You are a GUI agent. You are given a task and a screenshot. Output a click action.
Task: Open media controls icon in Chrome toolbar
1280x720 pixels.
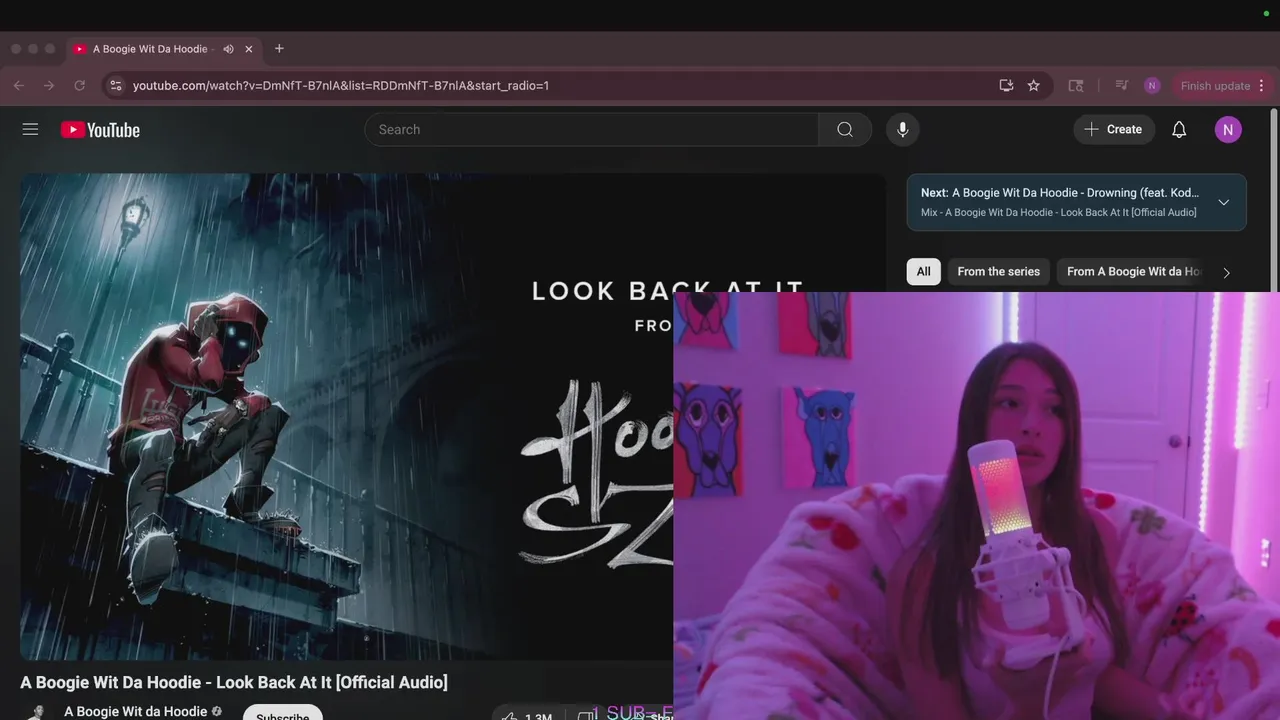pos(1122,86)
